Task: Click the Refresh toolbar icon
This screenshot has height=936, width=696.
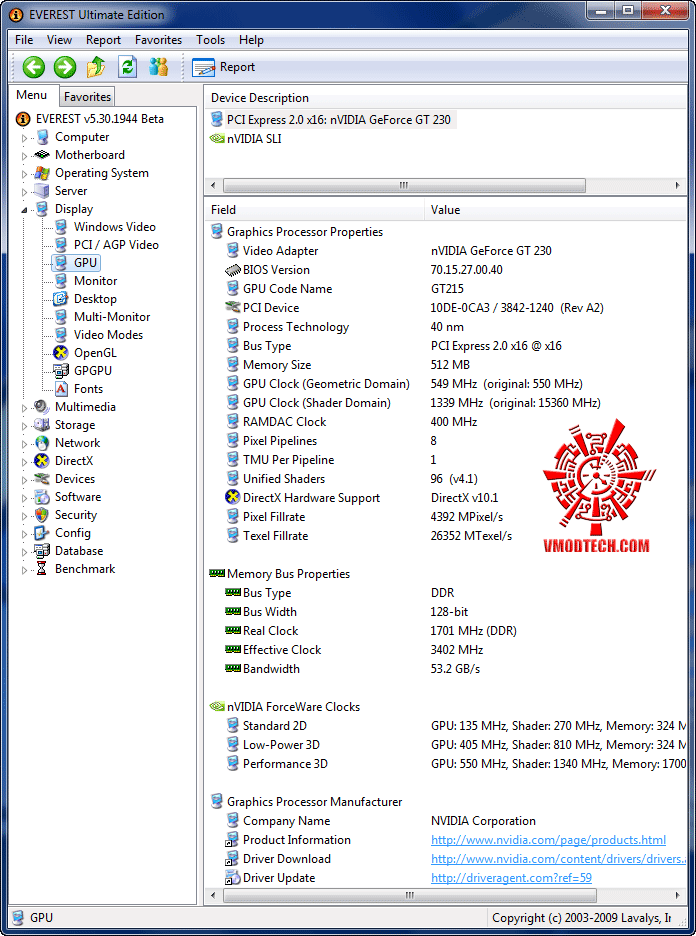Action: click(127, 67)
